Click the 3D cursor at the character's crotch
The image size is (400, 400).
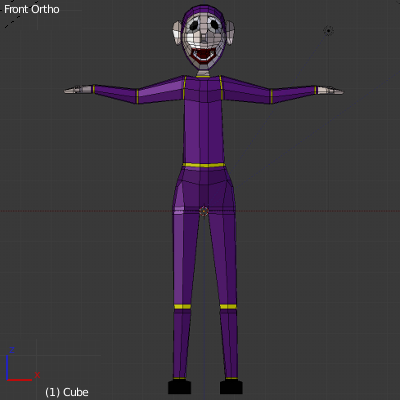pyautogui.click(x=204, y=211)
